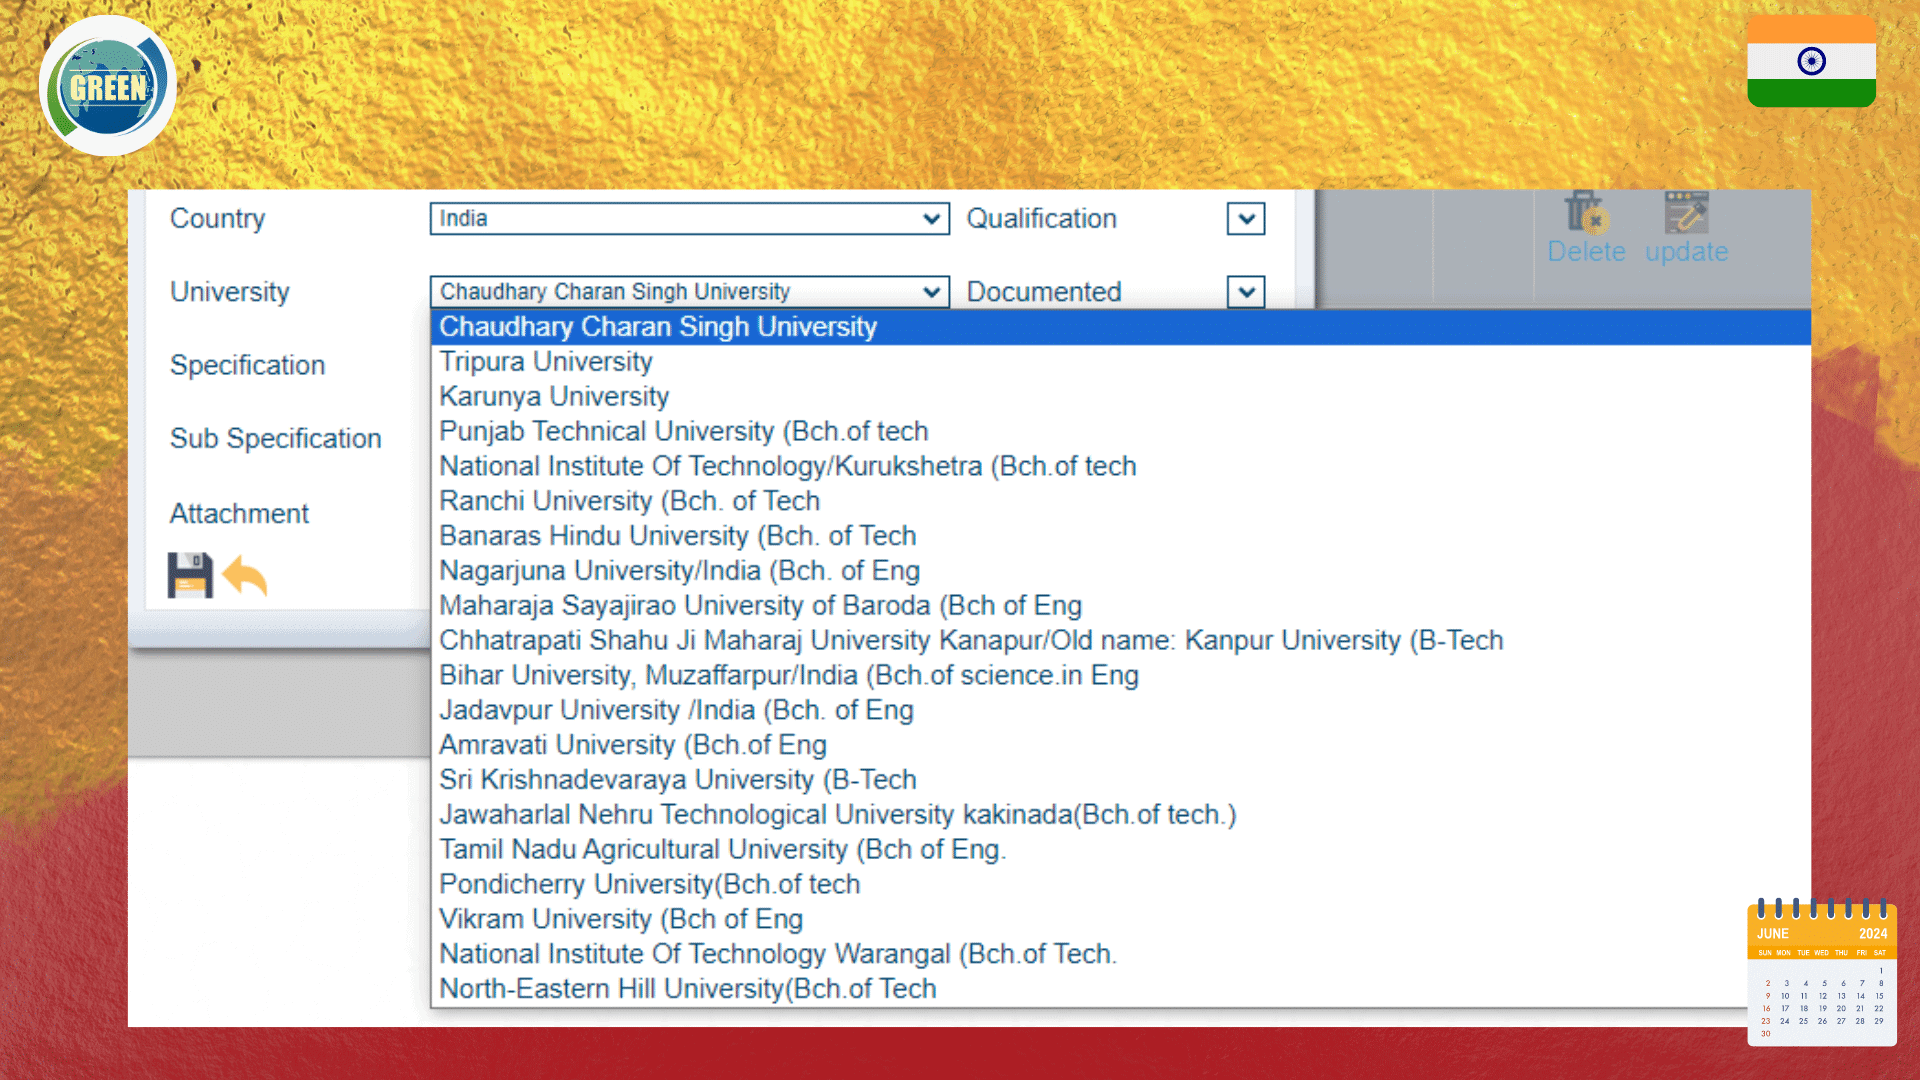1920x1080 pixels.
Task: Choose Vikram University (Bch of Eng
Action: coord(621,920)
